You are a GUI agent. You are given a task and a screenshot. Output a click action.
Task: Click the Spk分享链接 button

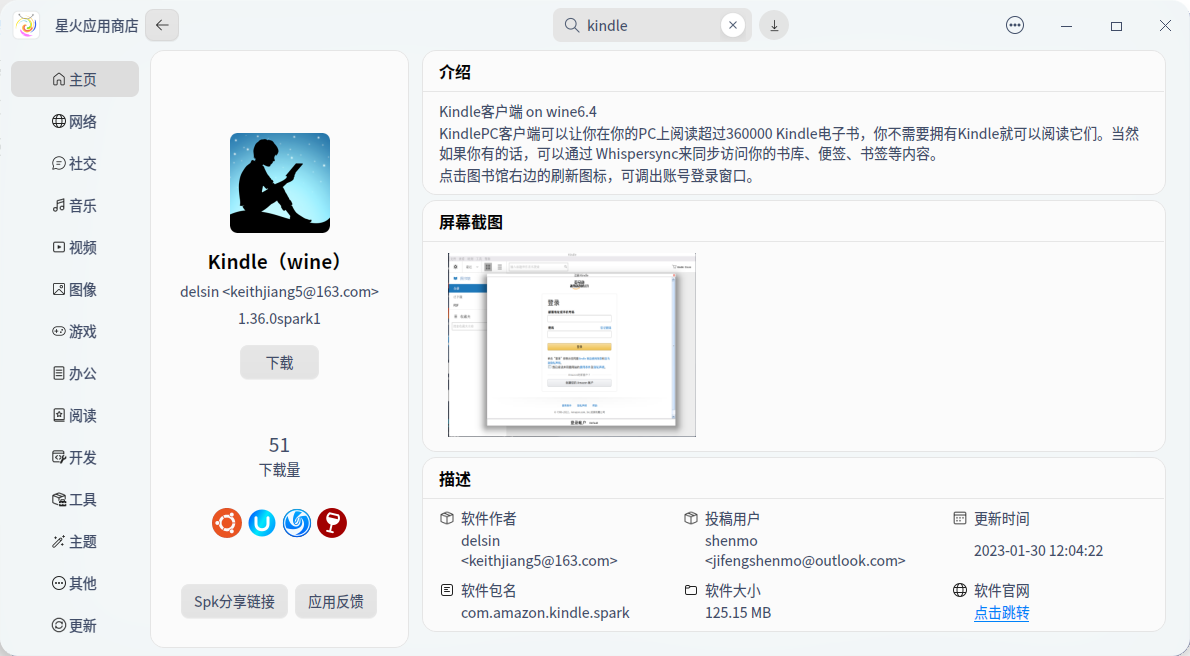235,602
